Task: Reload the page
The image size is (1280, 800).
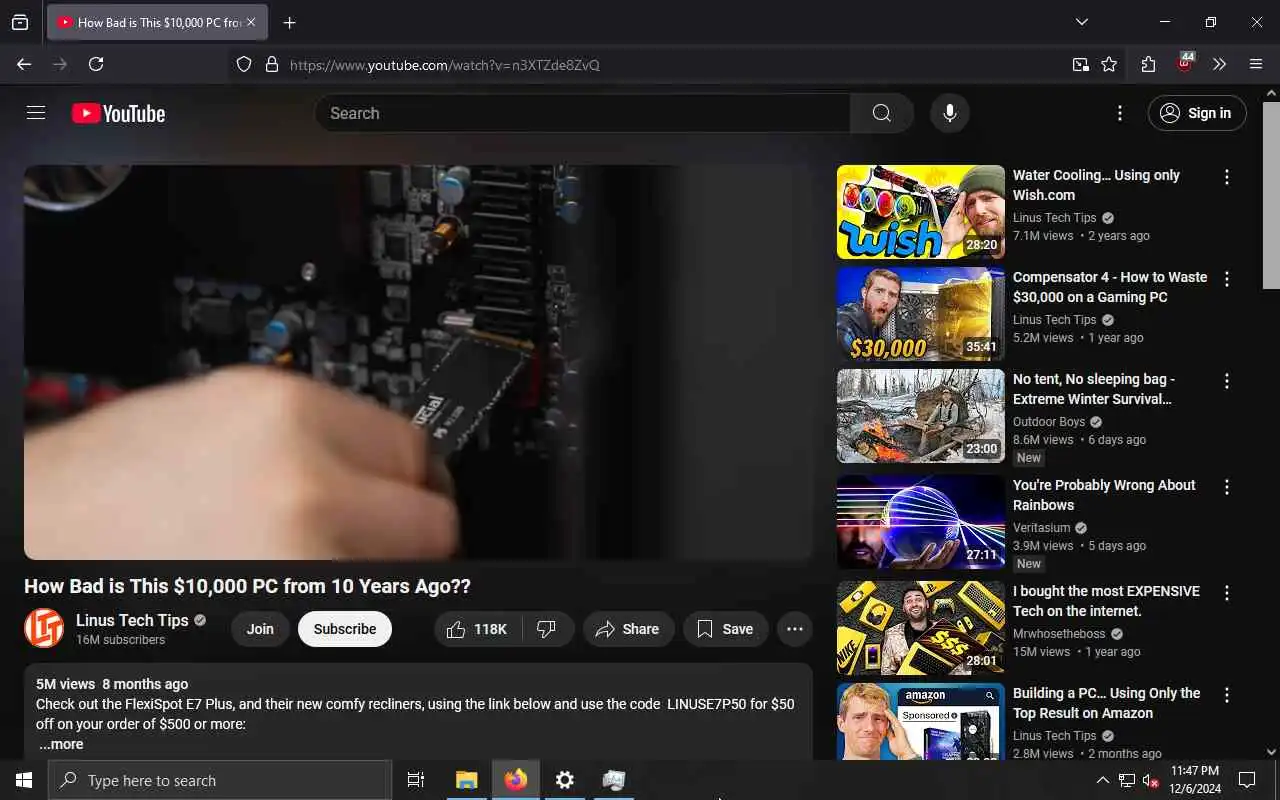Action: click(x=96, y=64)
